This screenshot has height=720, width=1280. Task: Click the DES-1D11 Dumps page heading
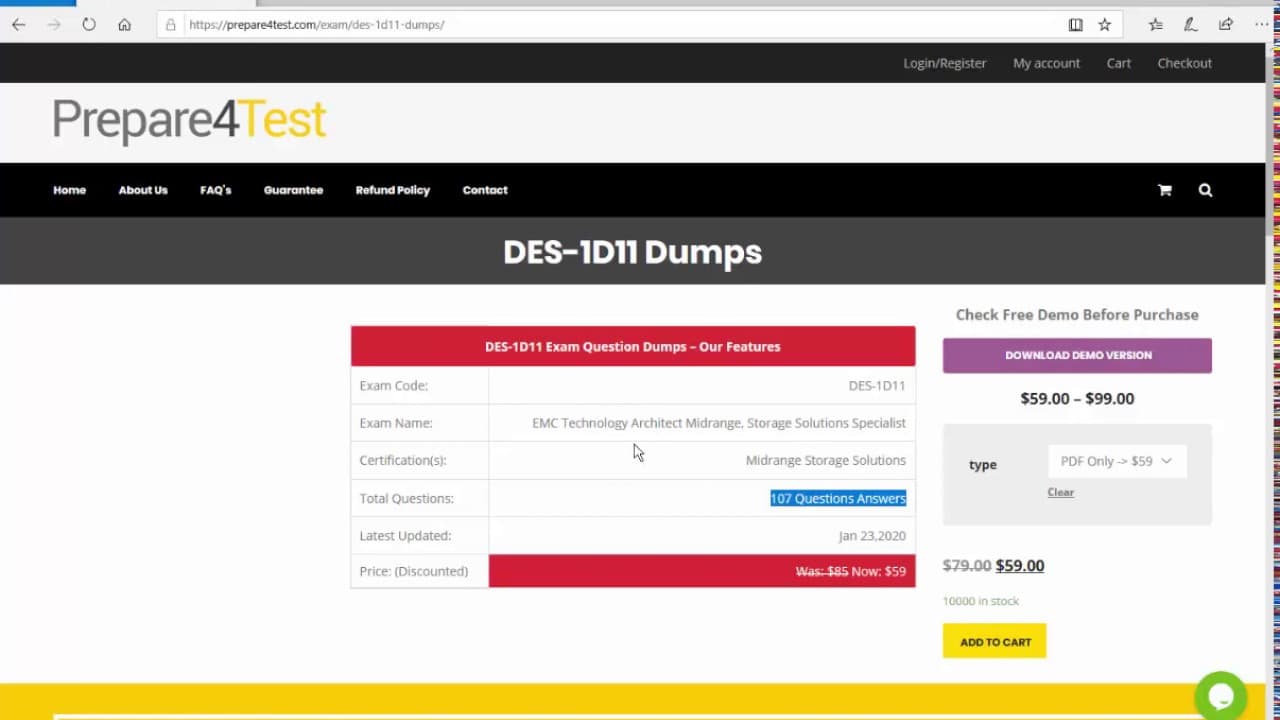click(x=632, y=251)
